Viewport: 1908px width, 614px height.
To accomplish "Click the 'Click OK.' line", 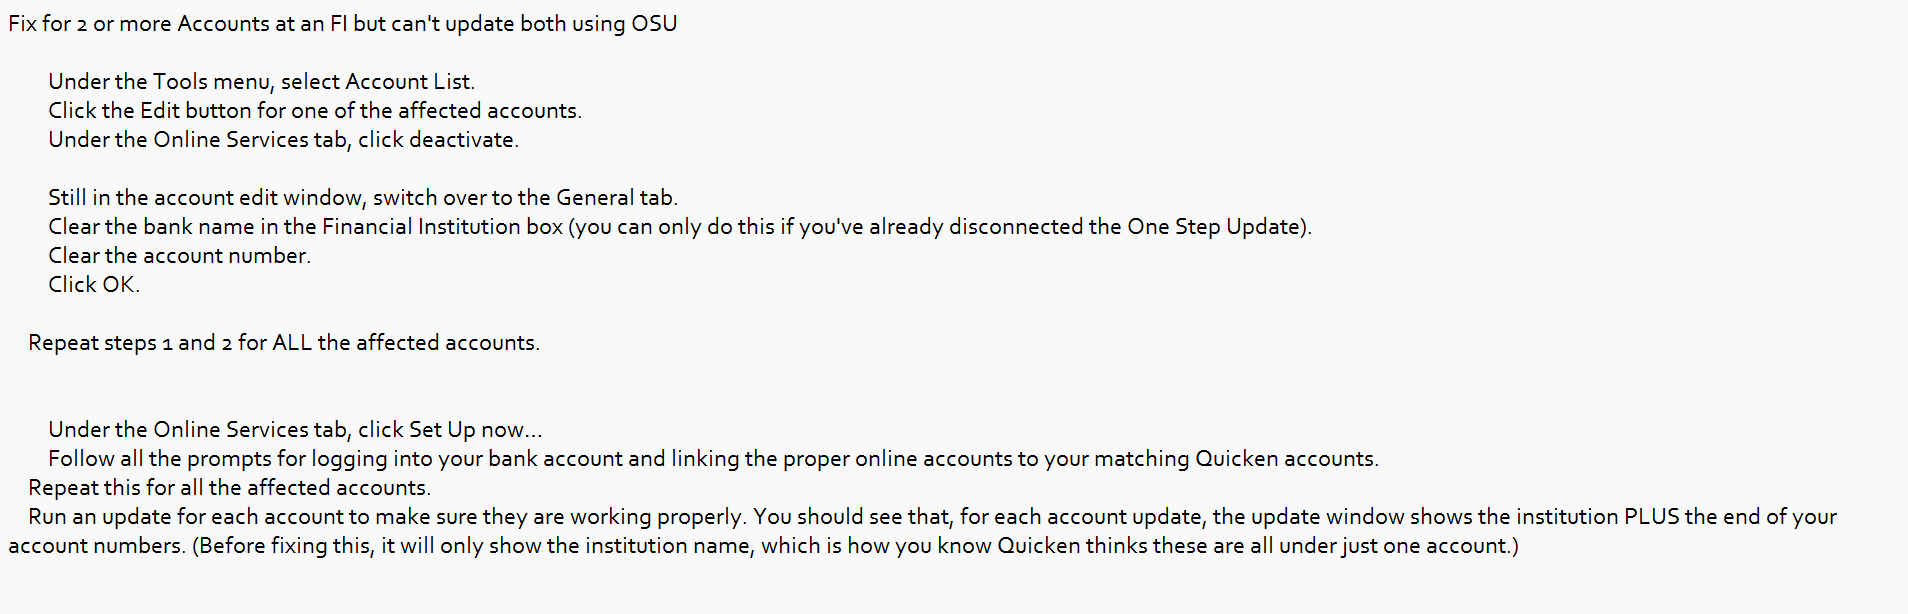I will click(x=94, y=285).
